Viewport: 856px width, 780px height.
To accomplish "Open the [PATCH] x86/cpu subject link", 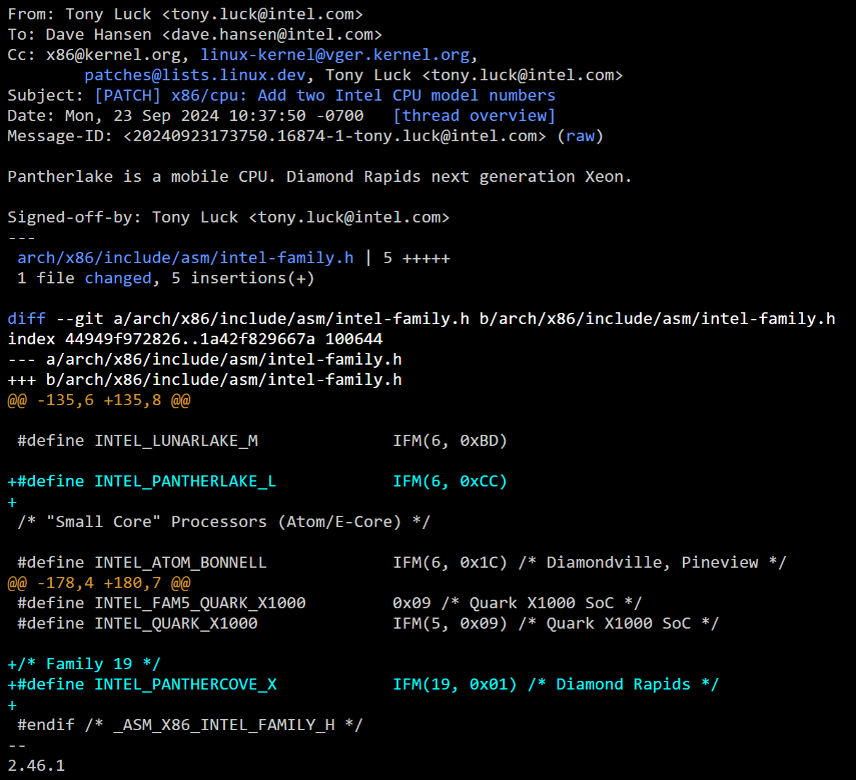I will tap(325, 96).
